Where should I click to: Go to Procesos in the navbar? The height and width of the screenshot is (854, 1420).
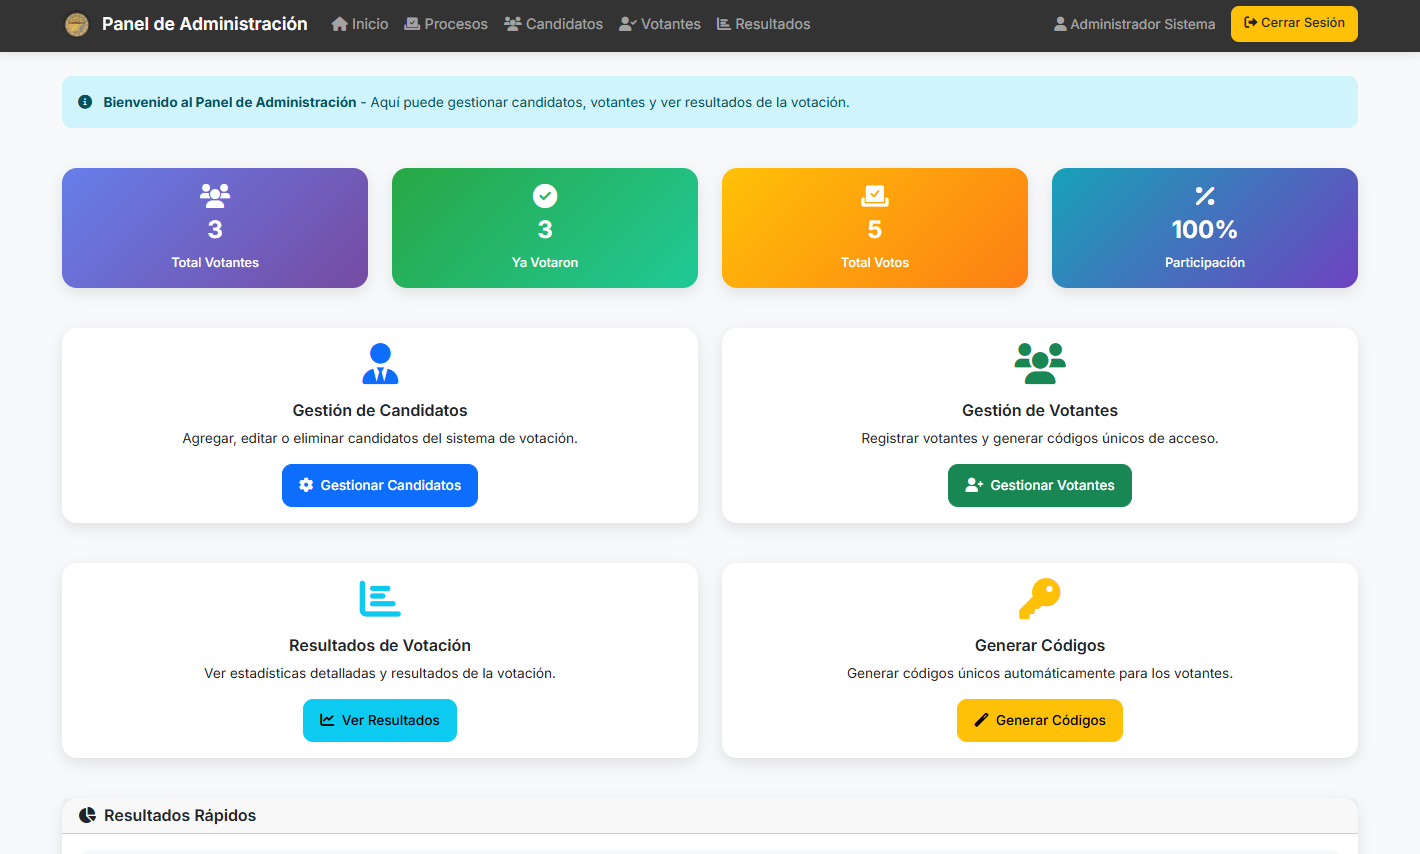coord(446,24)
